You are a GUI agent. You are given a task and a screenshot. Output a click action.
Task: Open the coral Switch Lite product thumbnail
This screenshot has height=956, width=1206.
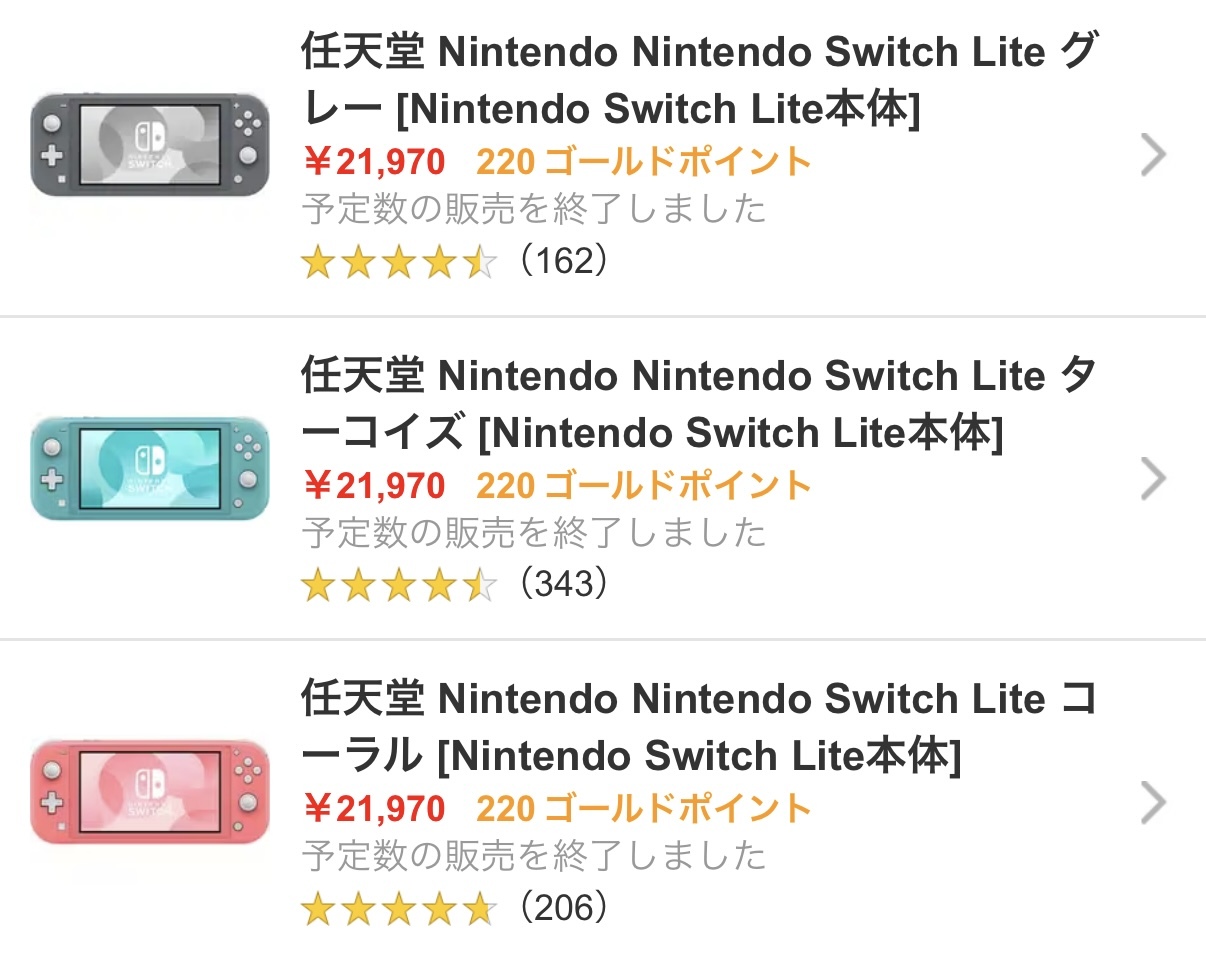tap(150, 792)
